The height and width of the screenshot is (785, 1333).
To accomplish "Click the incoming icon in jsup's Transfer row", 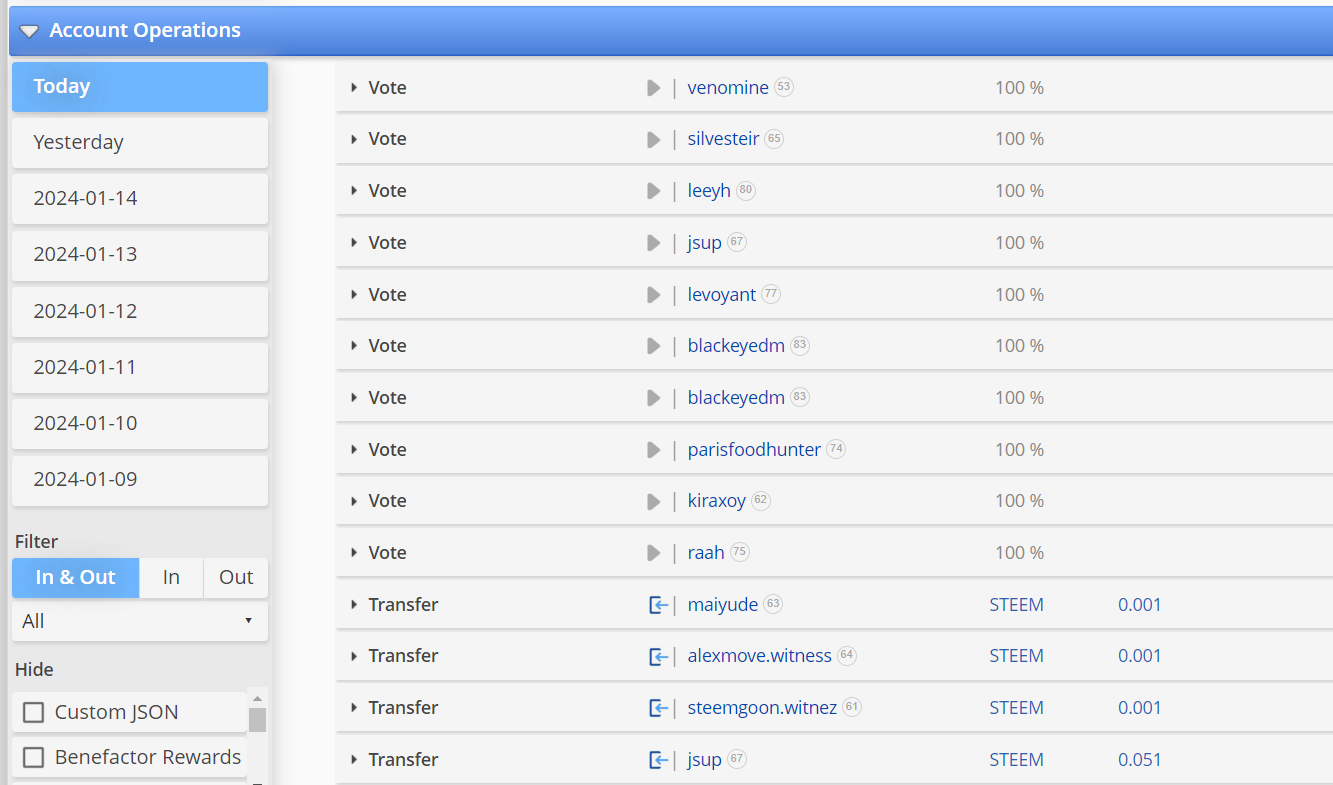I will tap(658, 760).
